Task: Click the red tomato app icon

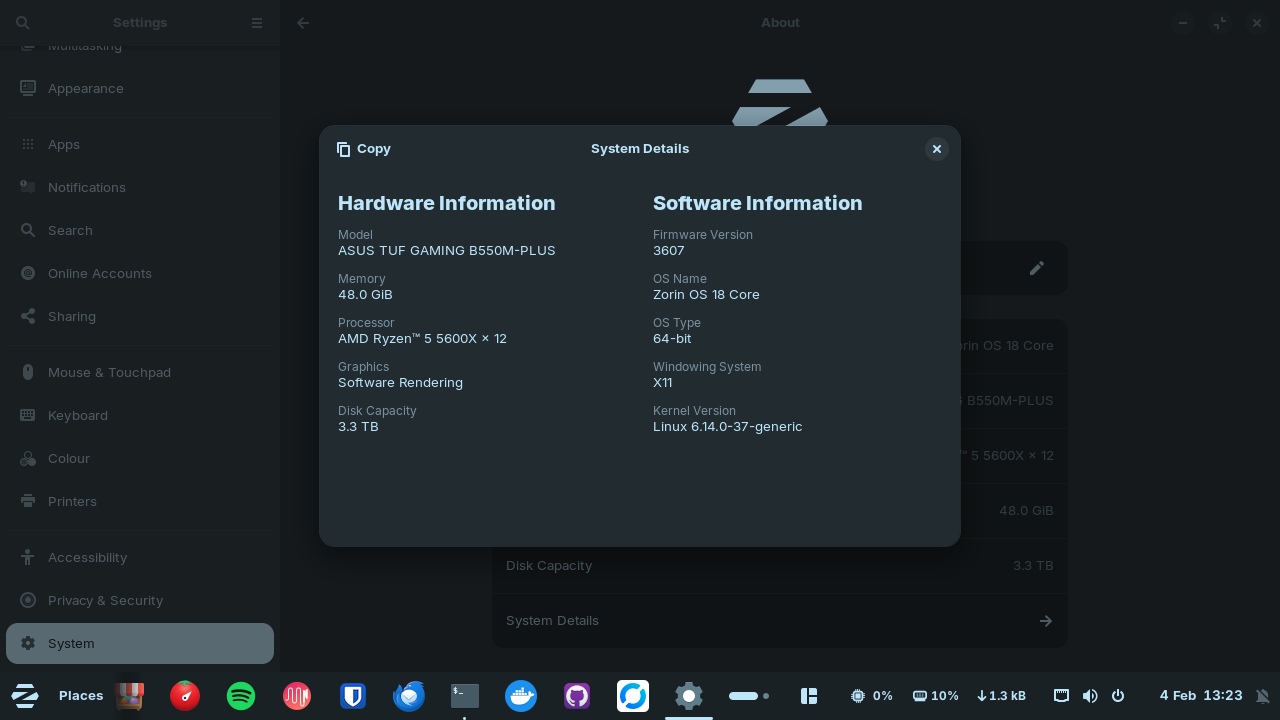Action: (185, 696)
